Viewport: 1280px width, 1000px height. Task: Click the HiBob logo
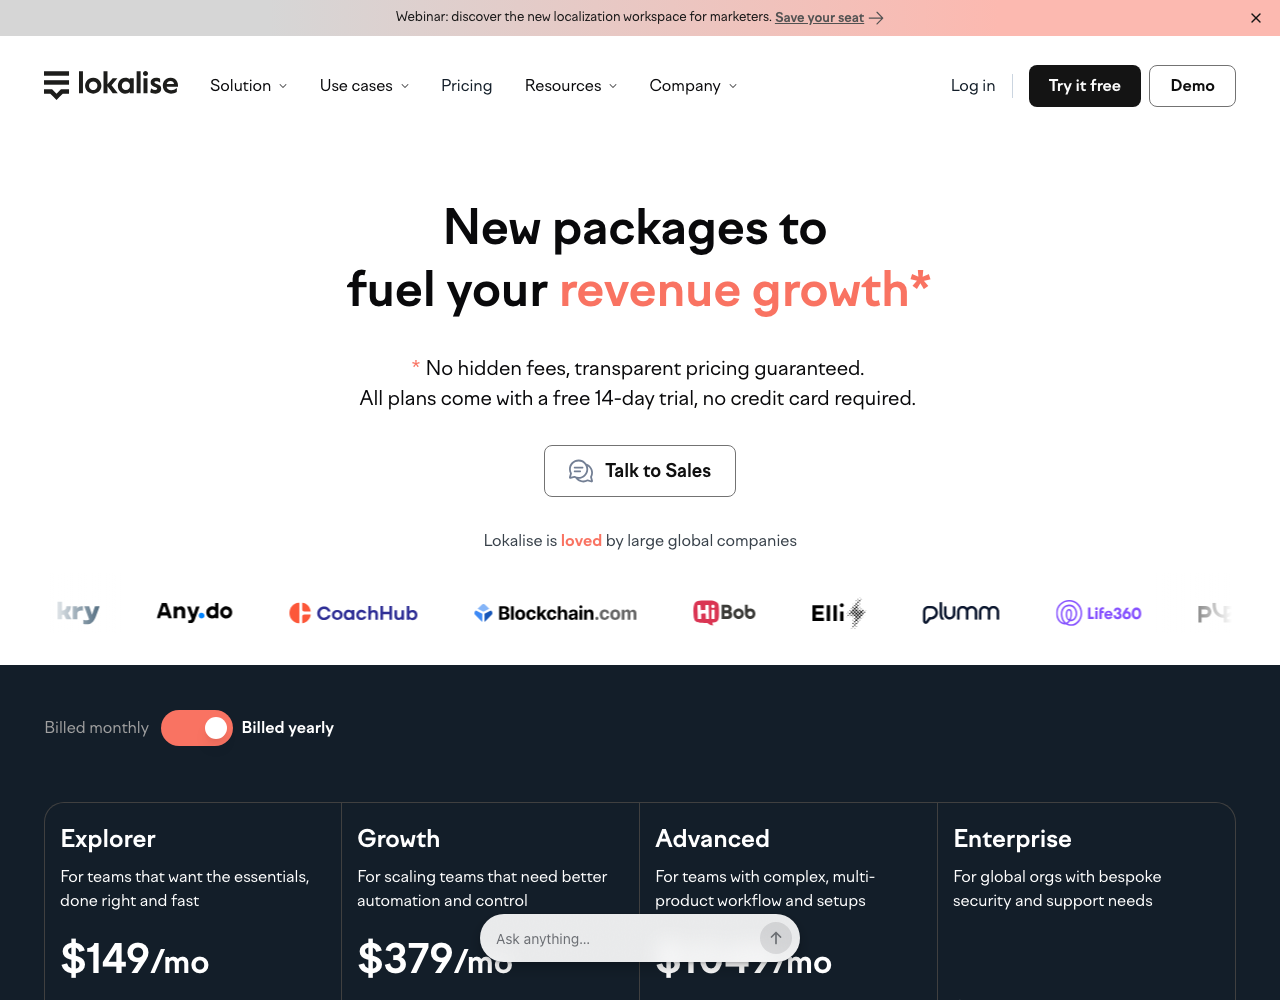click(724, 612)
